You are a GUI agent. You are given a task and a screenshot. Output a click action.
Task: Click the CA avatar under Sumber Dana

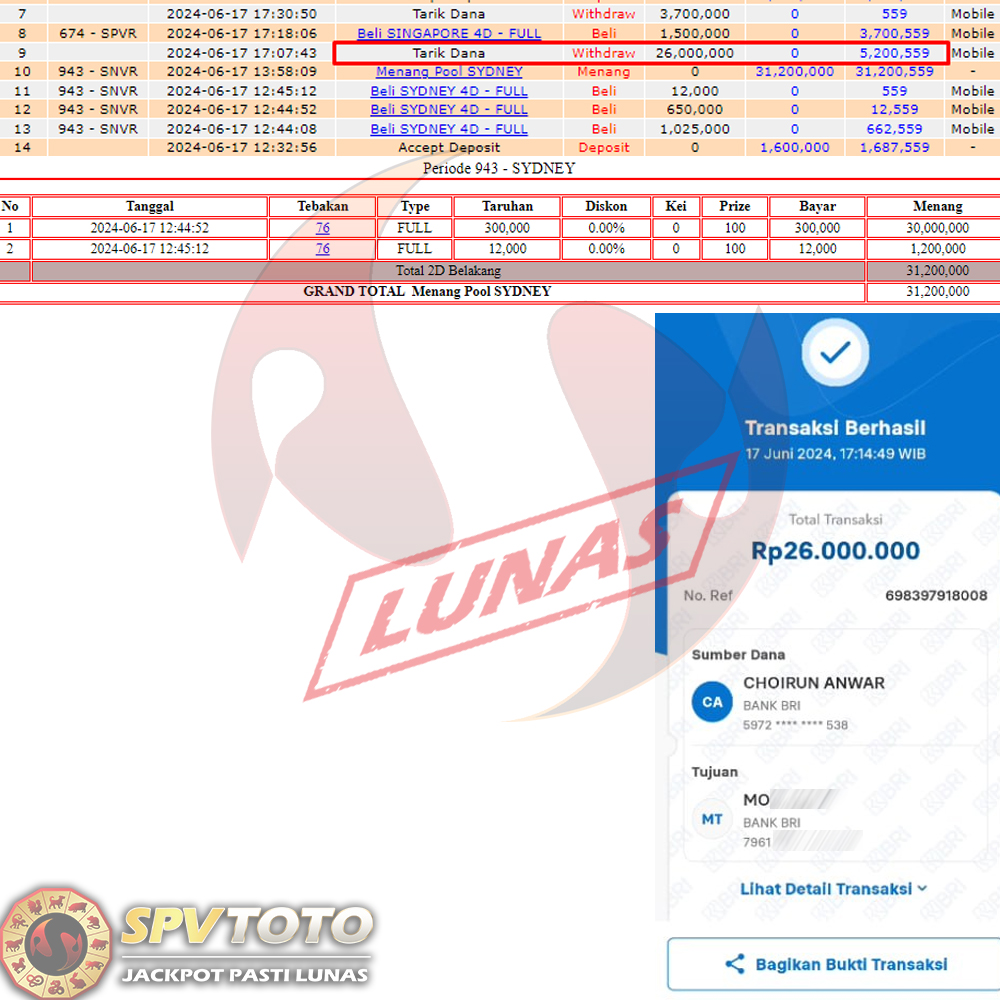712,702
